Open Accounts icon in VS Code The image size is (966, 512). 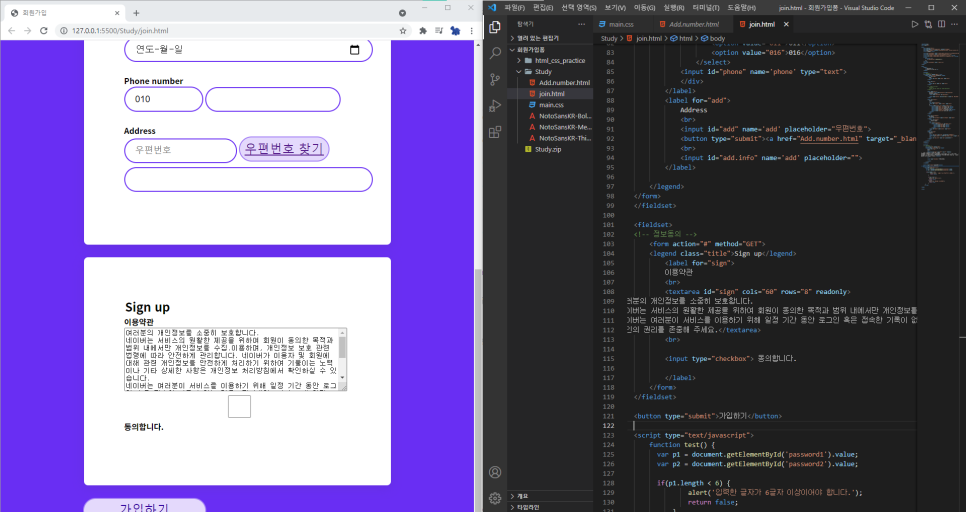click(x=495, y=472)
